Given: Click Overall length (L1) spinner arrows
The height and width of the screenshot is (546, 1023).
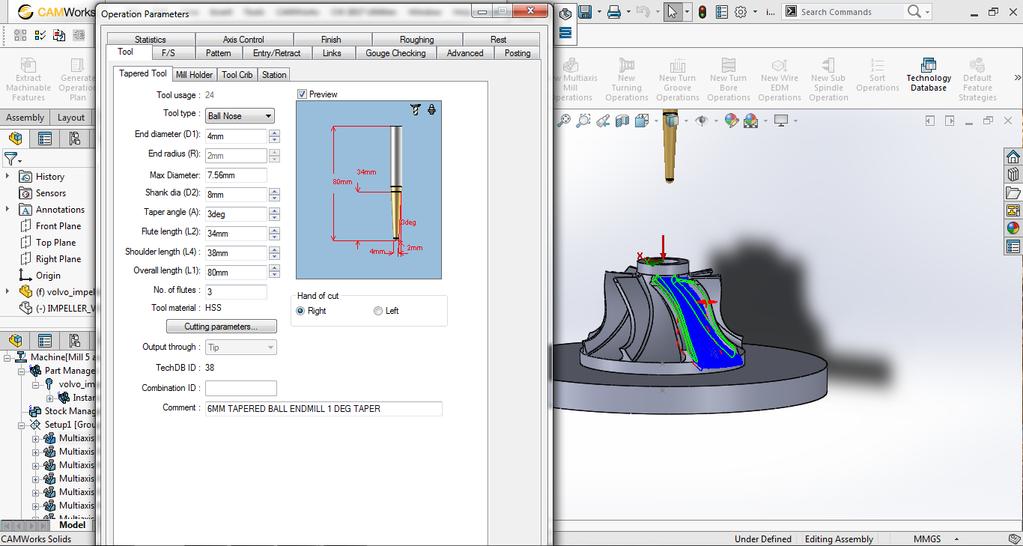Looking at the screenshot, I should (274, 272).
